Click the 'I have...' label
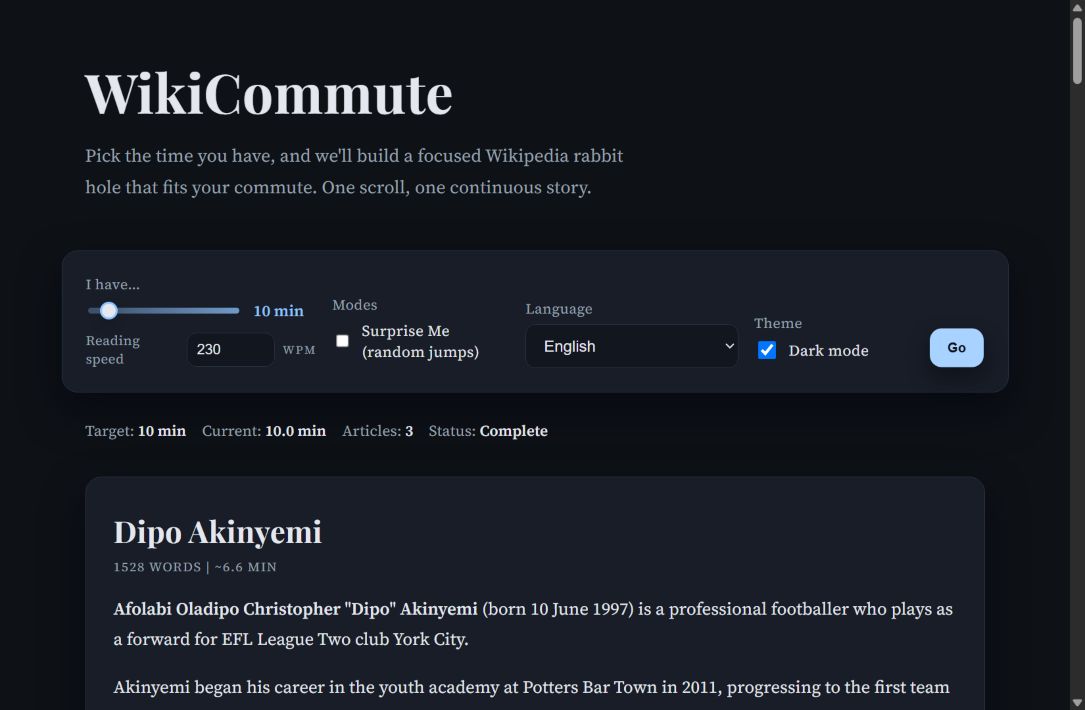The image size is (1085, 710). click(x=112, y=284)
